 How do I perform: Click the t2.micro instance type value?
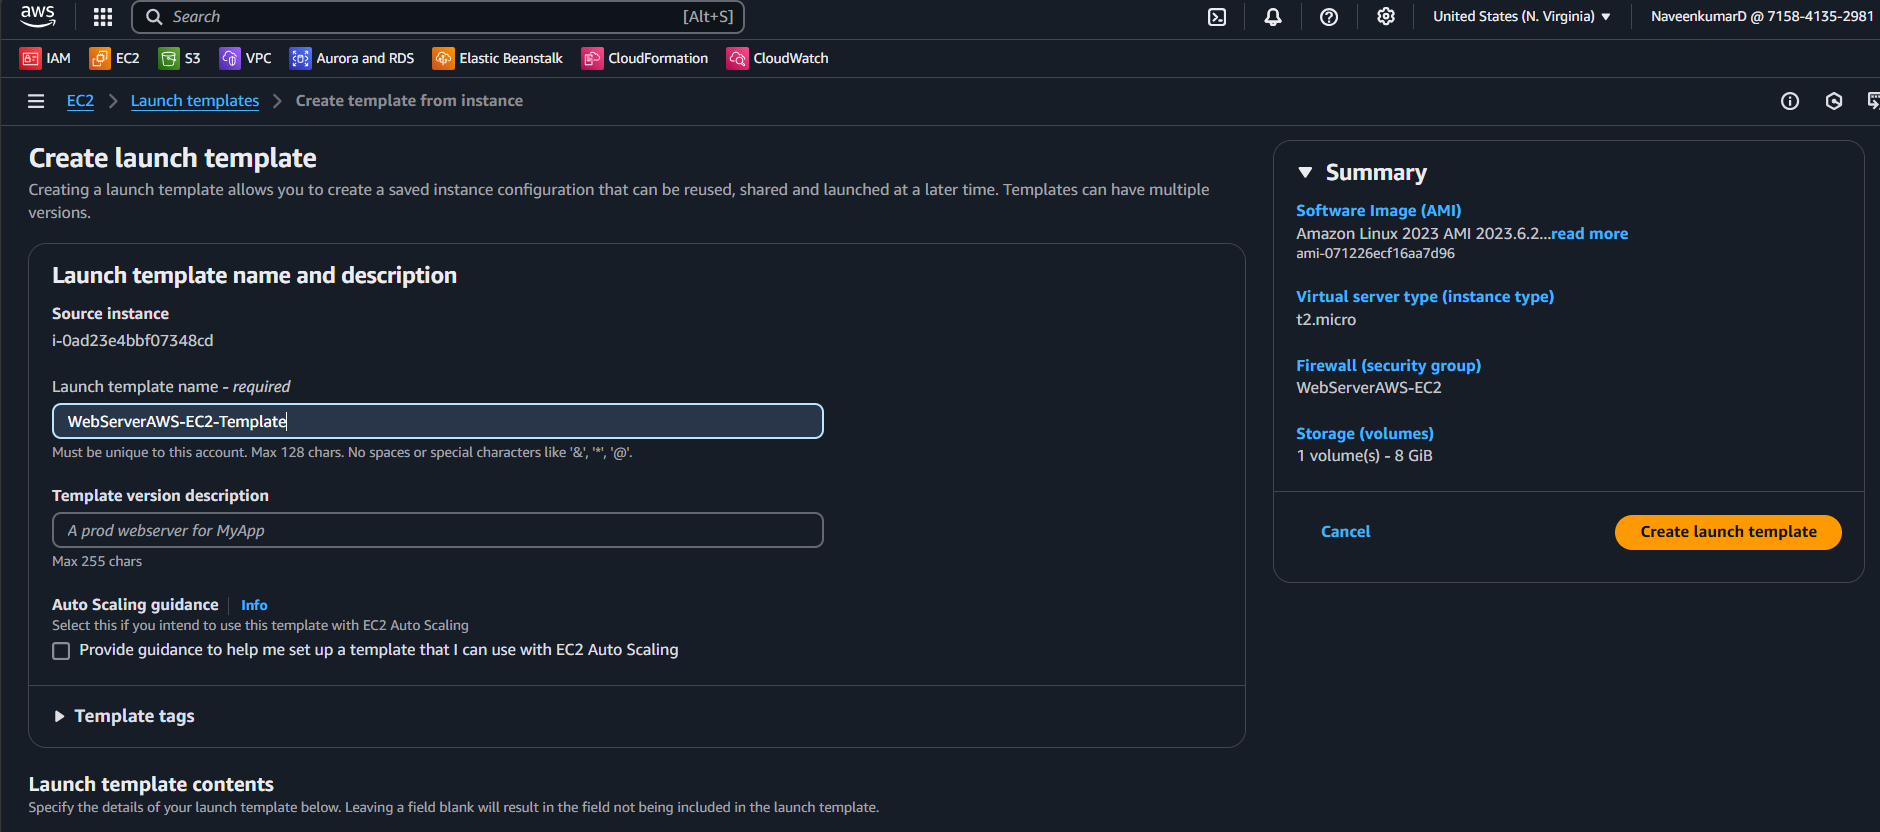click(x=1326, y=320)
